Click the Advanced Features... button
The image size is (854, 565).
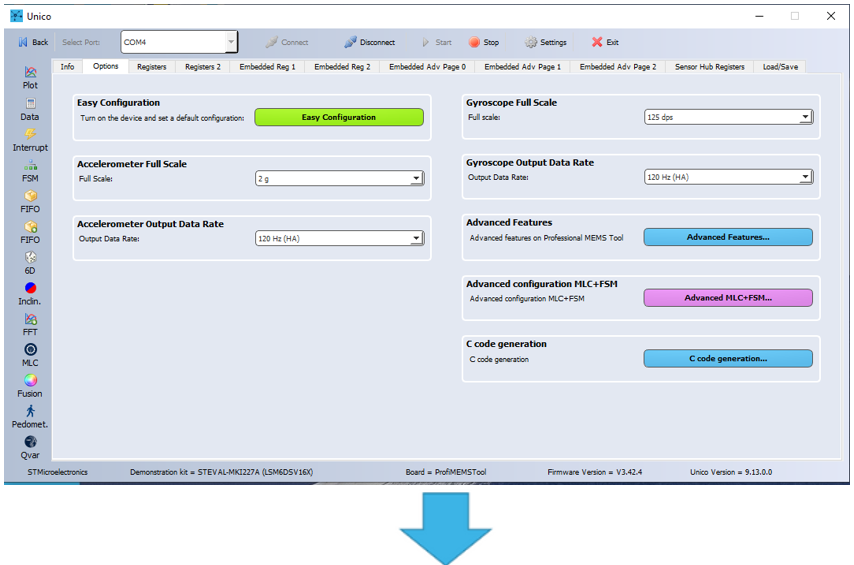click(728, 237)
